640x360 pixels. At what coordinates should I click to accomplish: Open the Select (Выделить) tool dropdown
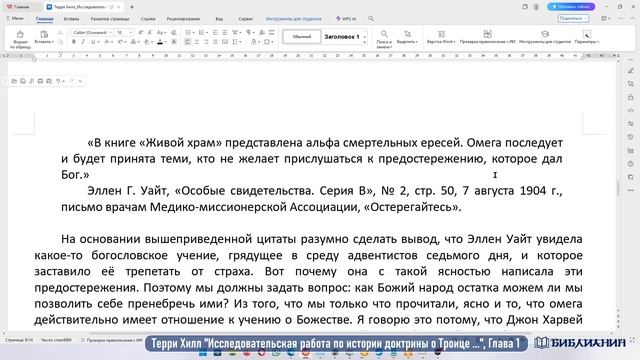click(407, 37)
